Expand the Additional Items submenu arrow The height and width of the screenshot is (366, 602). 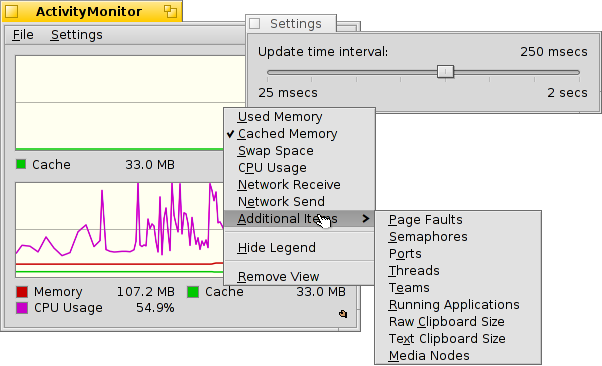click(x=366, y=219)
